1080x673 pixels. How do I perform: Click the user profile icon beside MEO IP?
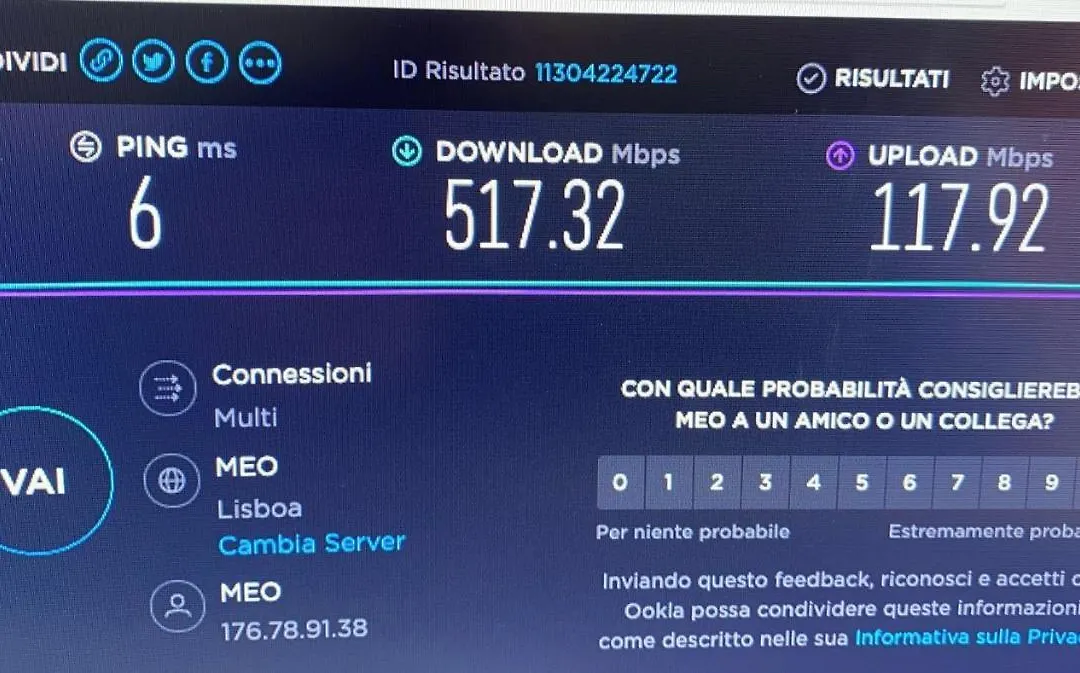(x=178, y=606)
